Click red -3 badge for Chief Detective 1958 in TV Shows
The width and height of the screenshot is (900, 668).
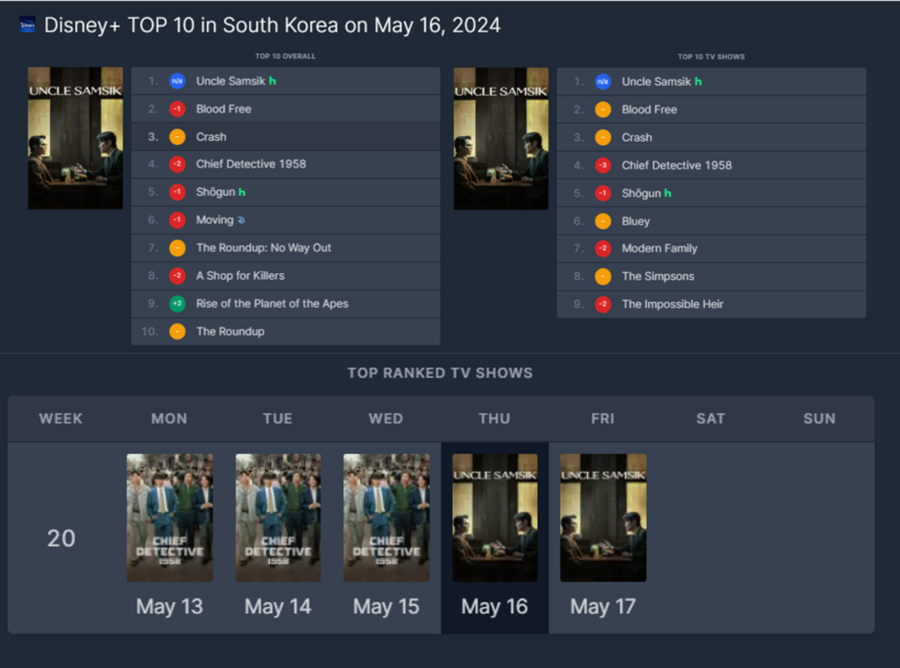click(603, 165)
